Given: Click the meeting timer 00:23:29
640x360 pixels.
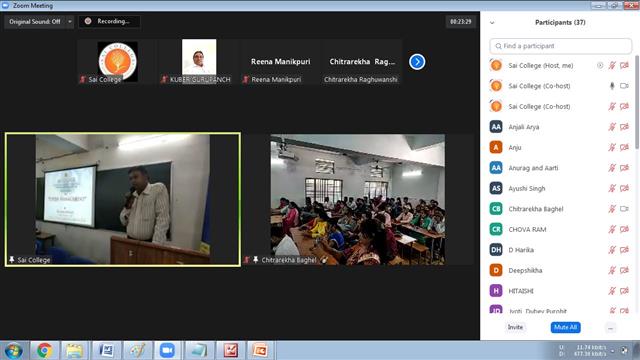Looking at the screenshot, I should point(461,22).
